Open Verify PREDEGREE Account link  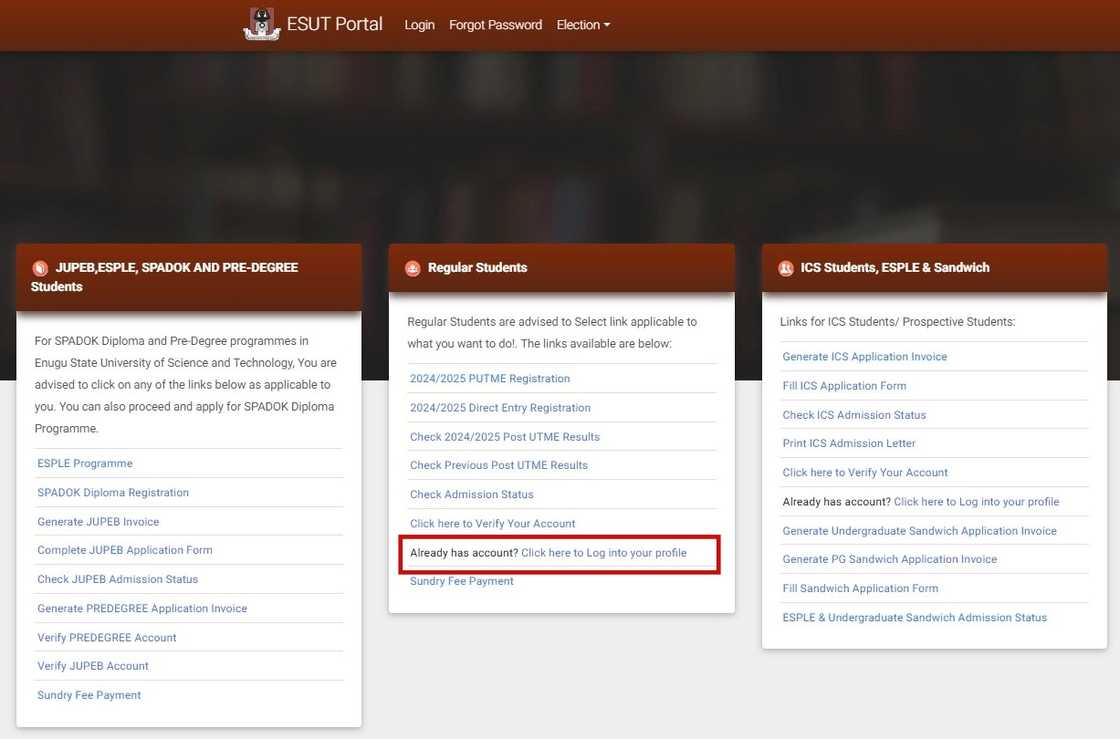click(x=107, y=637)
